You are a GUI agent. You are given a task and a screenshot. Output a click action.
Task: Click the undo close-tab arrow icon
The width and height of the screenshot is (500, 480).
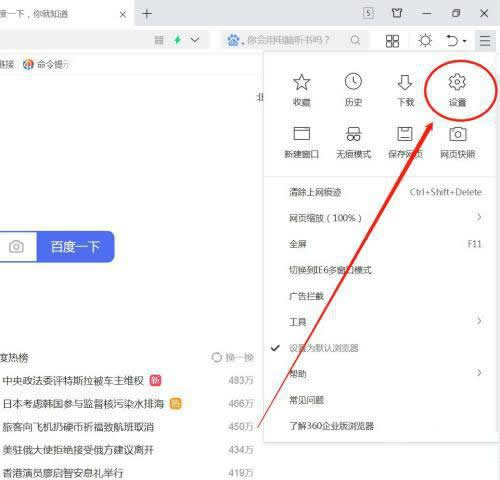point(452,41)
